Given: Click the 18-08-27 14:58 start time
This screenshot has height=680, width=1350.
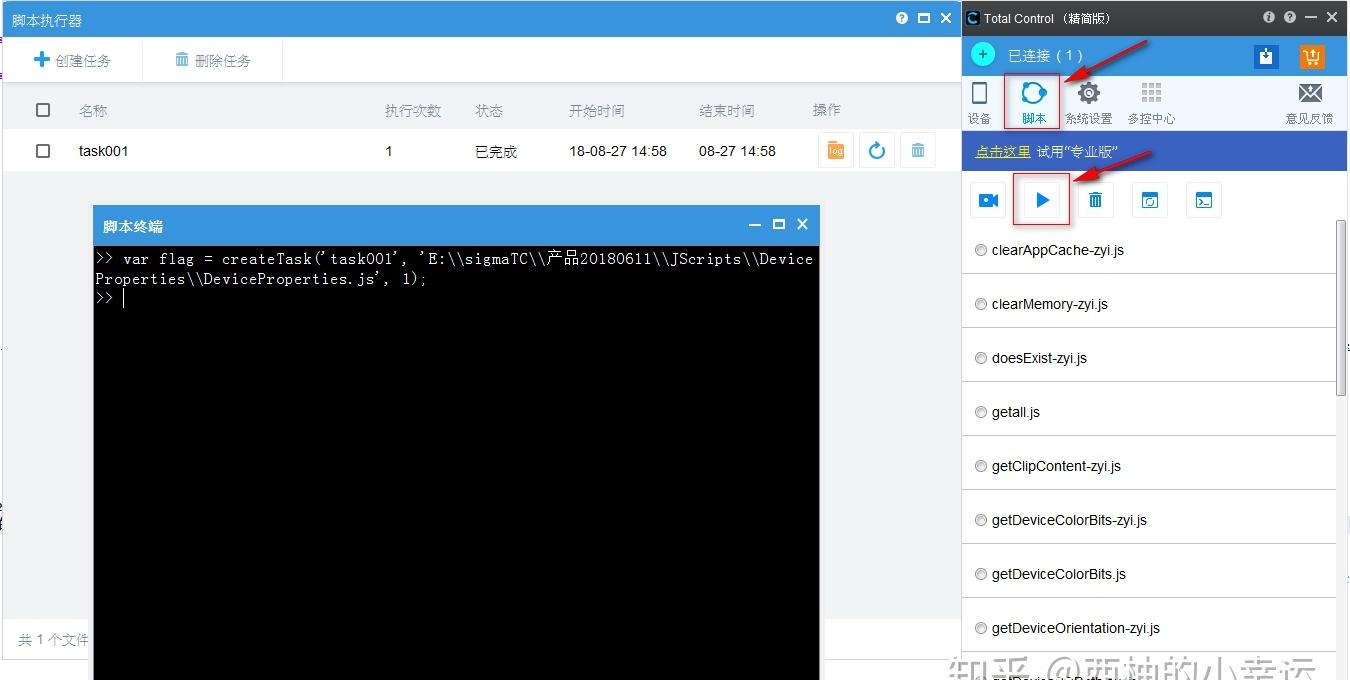Looking at the screenshot, I should 618,151.
